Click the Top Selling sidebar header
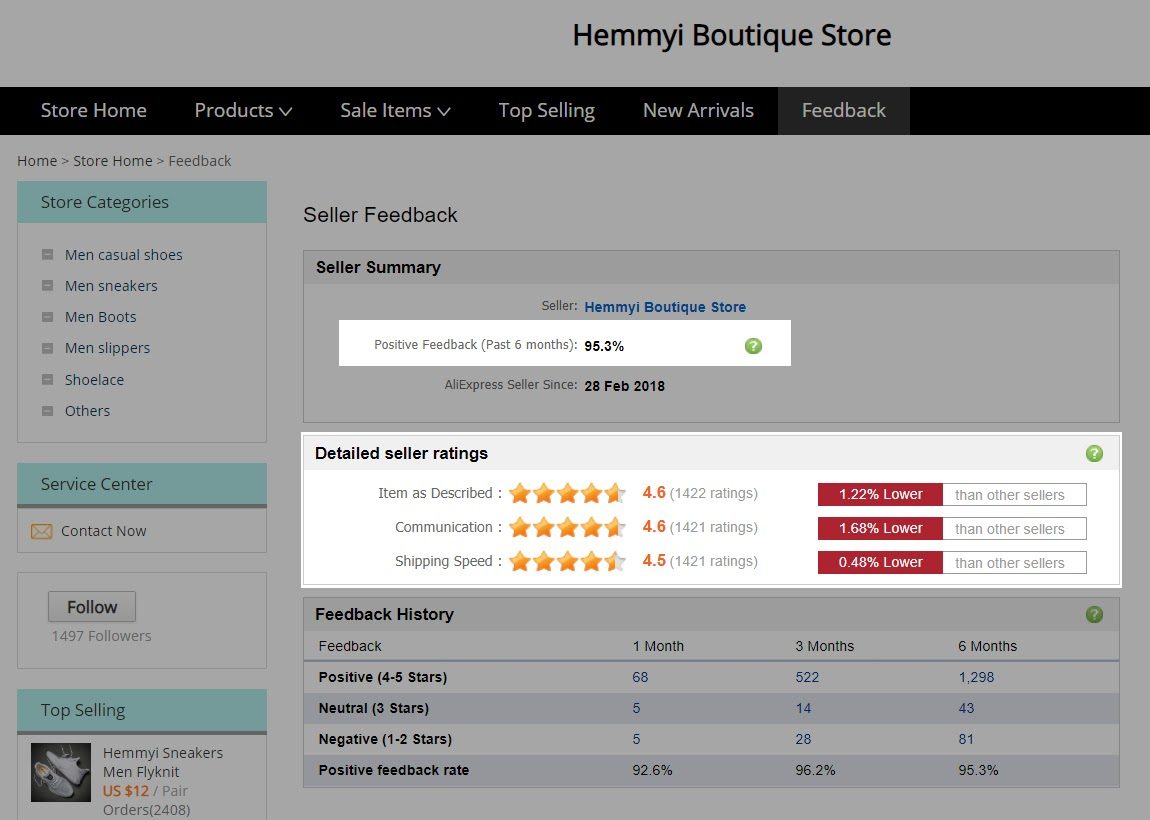The image size is (1150, 820). [142, 710]
